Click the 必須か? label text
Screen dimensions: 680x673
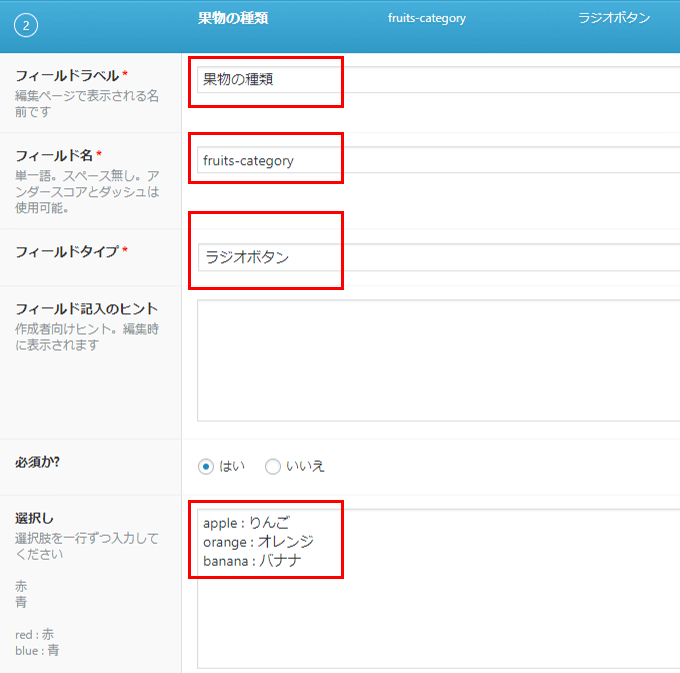click(37, 462)
